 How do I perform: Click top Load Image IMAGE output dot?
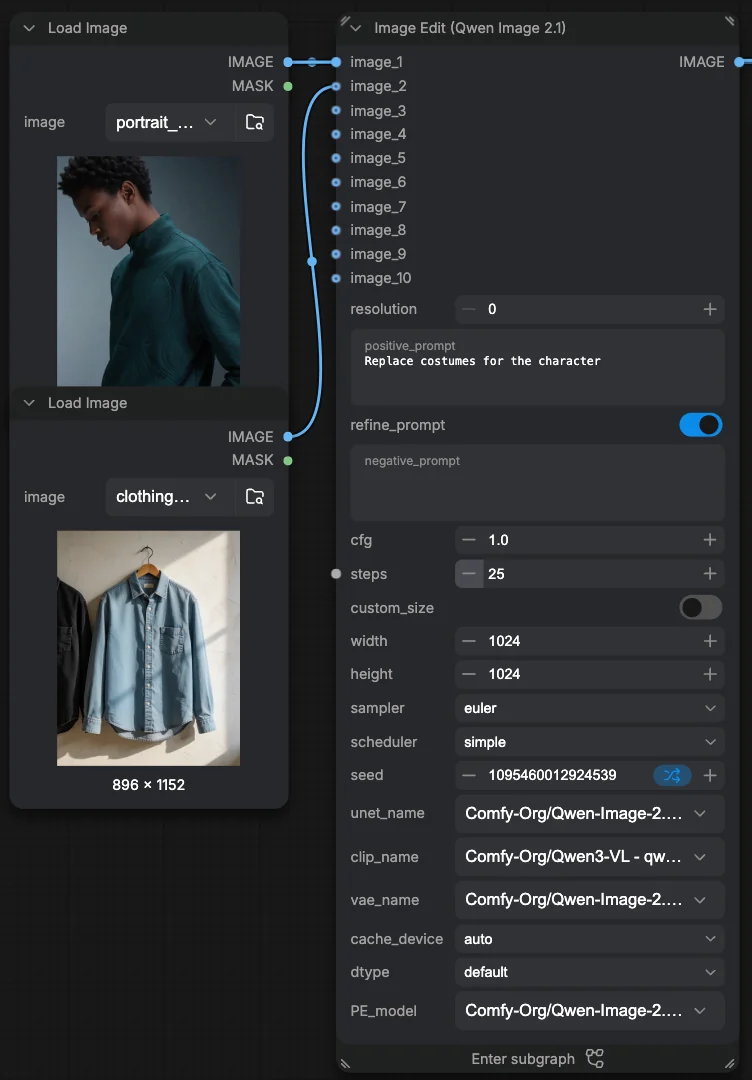click(288, 62)
